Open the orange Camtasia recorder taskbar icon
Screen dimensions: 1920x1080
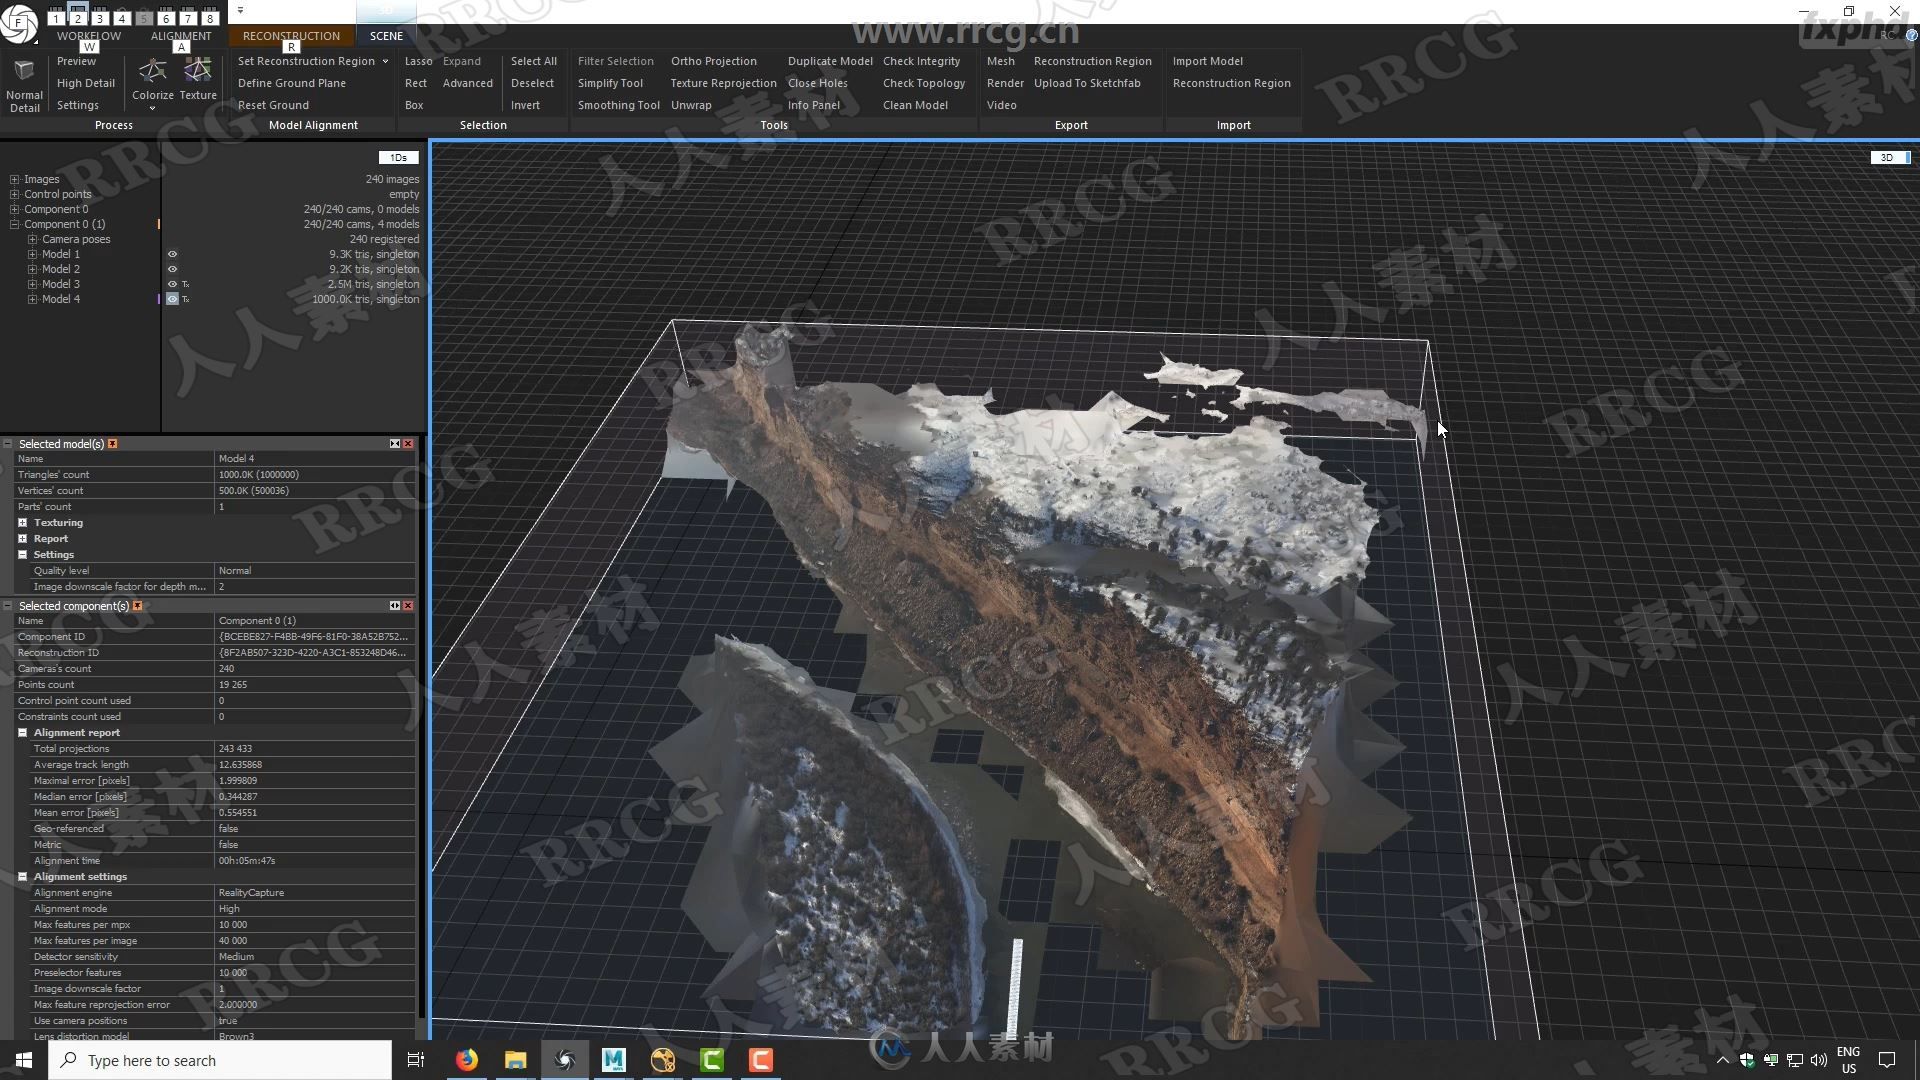(760, 1060)
